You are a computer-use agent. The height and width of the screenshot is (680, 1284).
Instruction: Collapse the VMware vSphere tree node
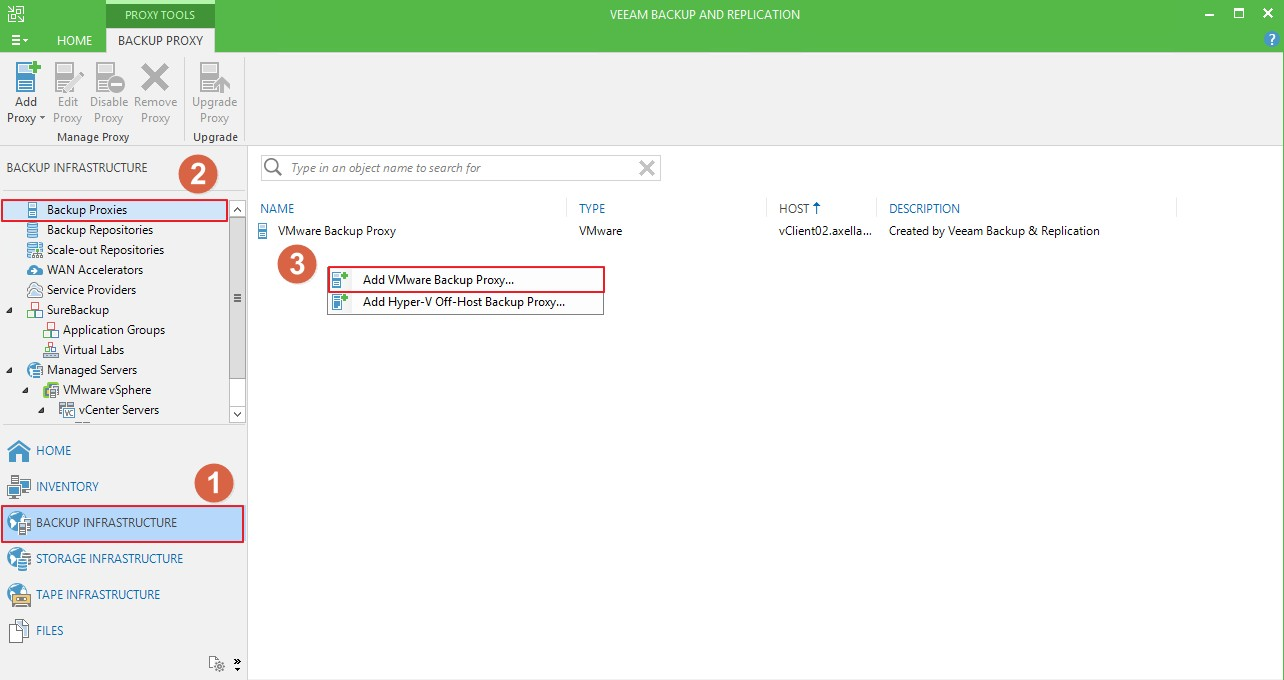pyautogui.click(x=26, y=390)
